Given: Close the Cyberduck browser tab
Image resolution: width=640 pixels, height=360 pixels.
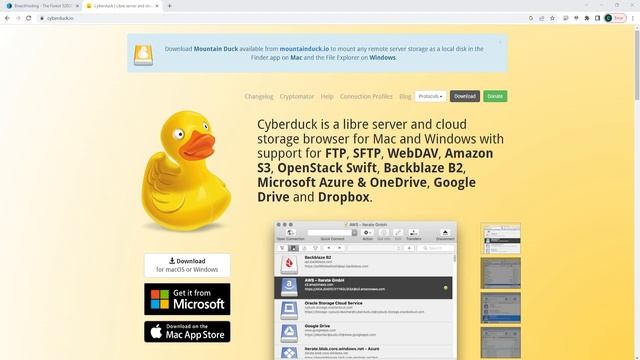Looking at the screenshot, I should tap(157, 6).
